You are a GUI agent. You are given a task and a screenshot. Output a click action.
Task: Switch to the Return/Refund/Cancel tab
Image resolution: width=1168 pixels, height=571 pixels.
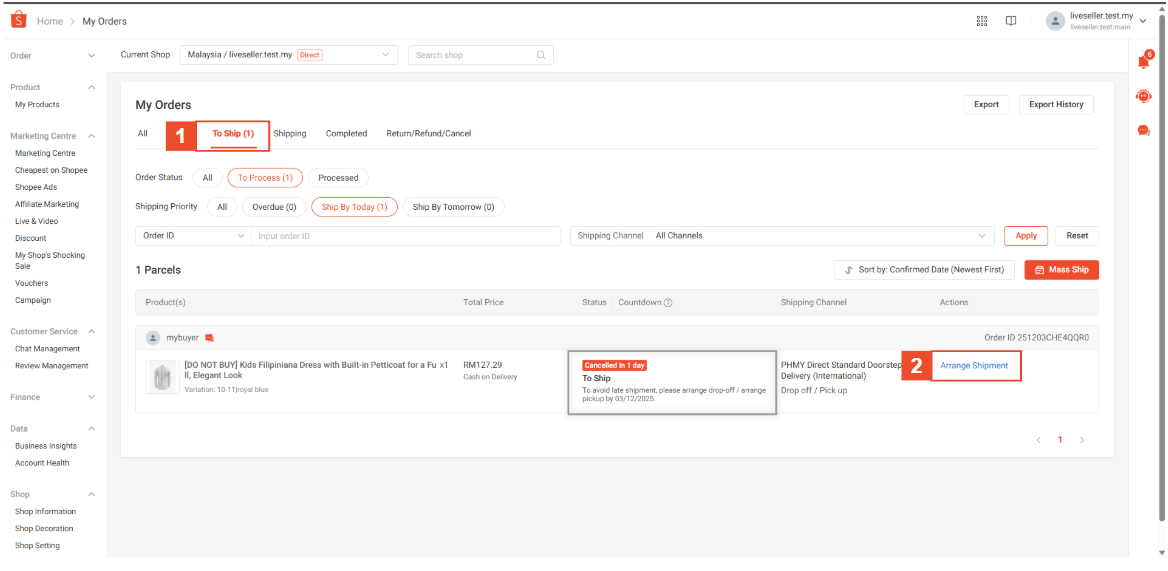(x=428, y=133)
